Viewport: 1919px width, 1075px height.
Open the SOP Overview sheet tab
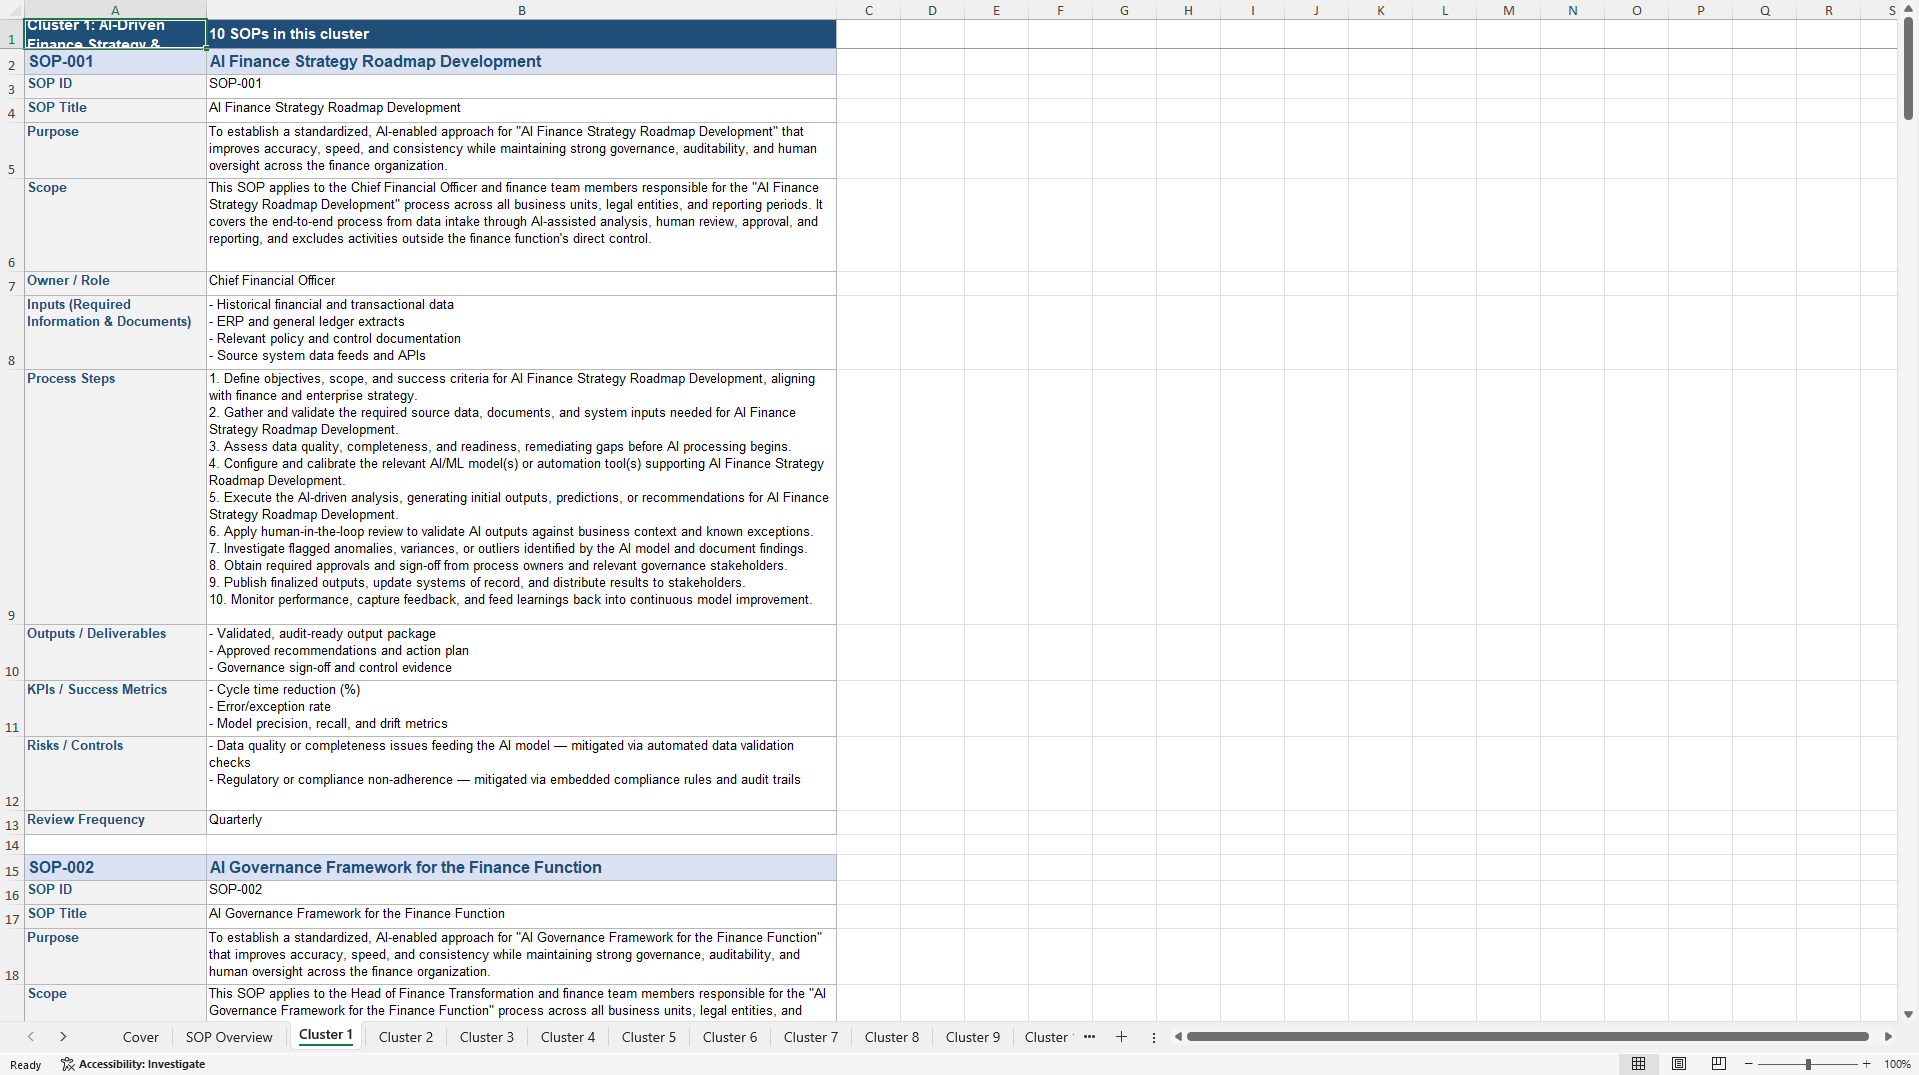tap(229, 1037)
